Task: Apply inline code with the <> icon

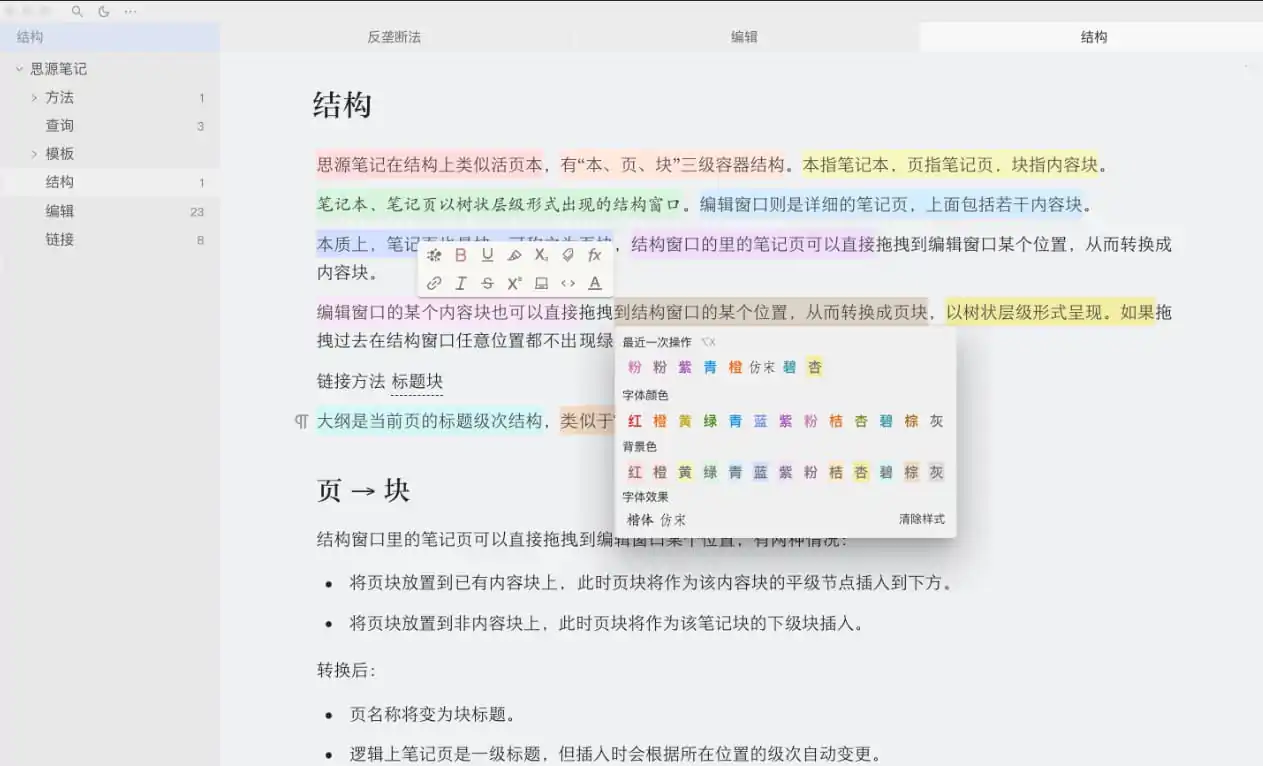Action: [568, 283]
